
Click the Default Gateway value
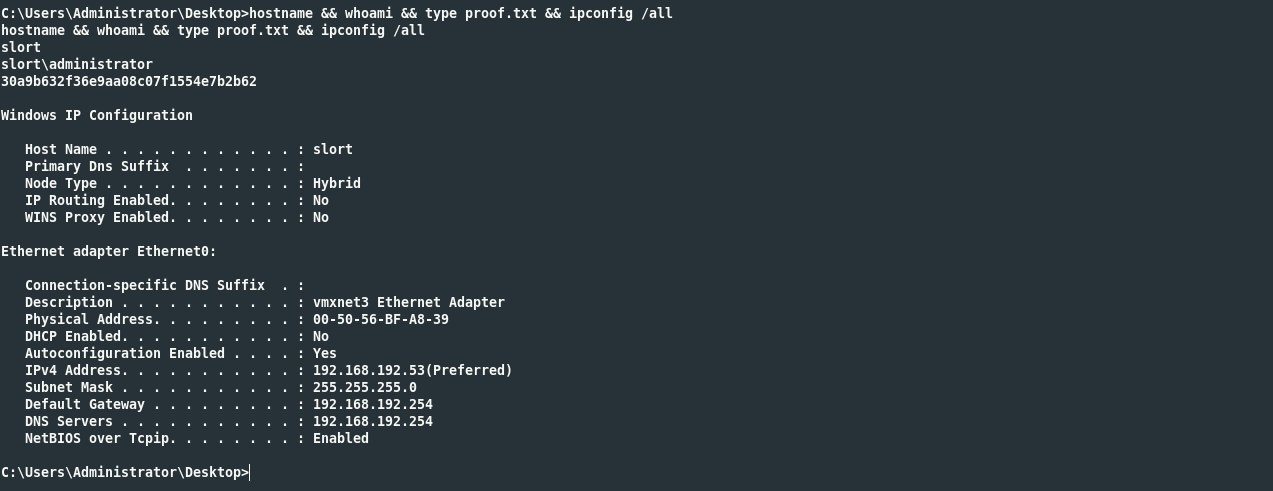(372, 404)
